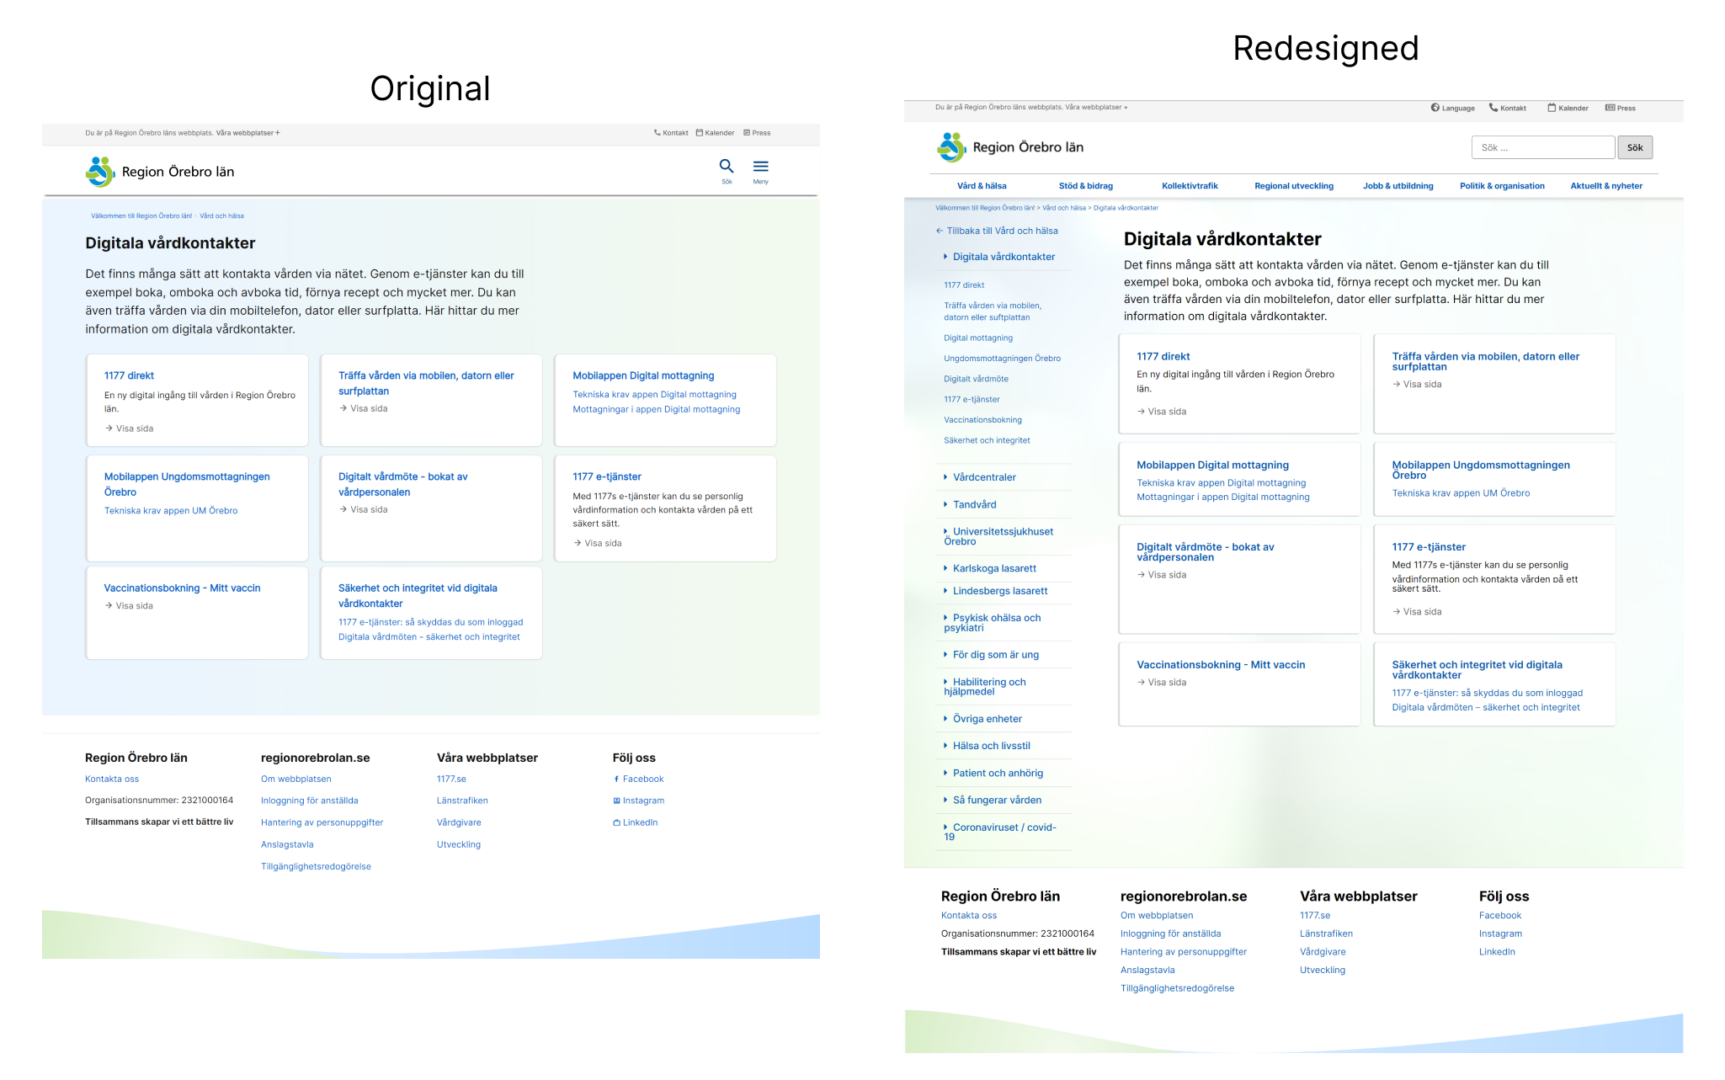The image size is (1725, 1080).
Task: Open Facebook link in Redesigned footer
Action: coord(1500,916)
